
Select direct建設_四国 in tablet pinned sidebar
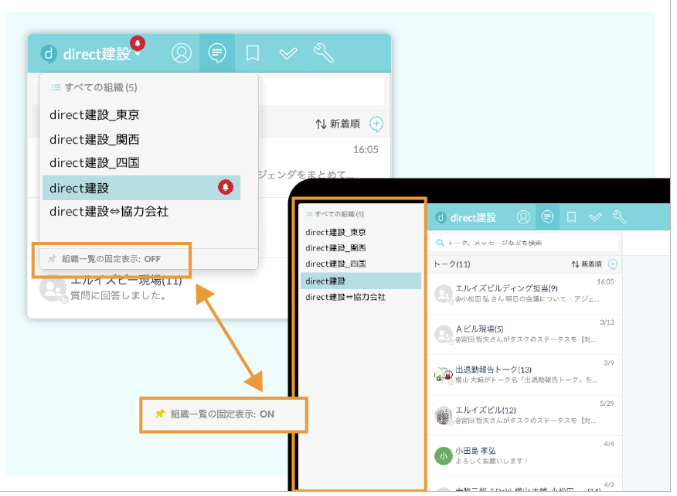[x=335, y=264]
